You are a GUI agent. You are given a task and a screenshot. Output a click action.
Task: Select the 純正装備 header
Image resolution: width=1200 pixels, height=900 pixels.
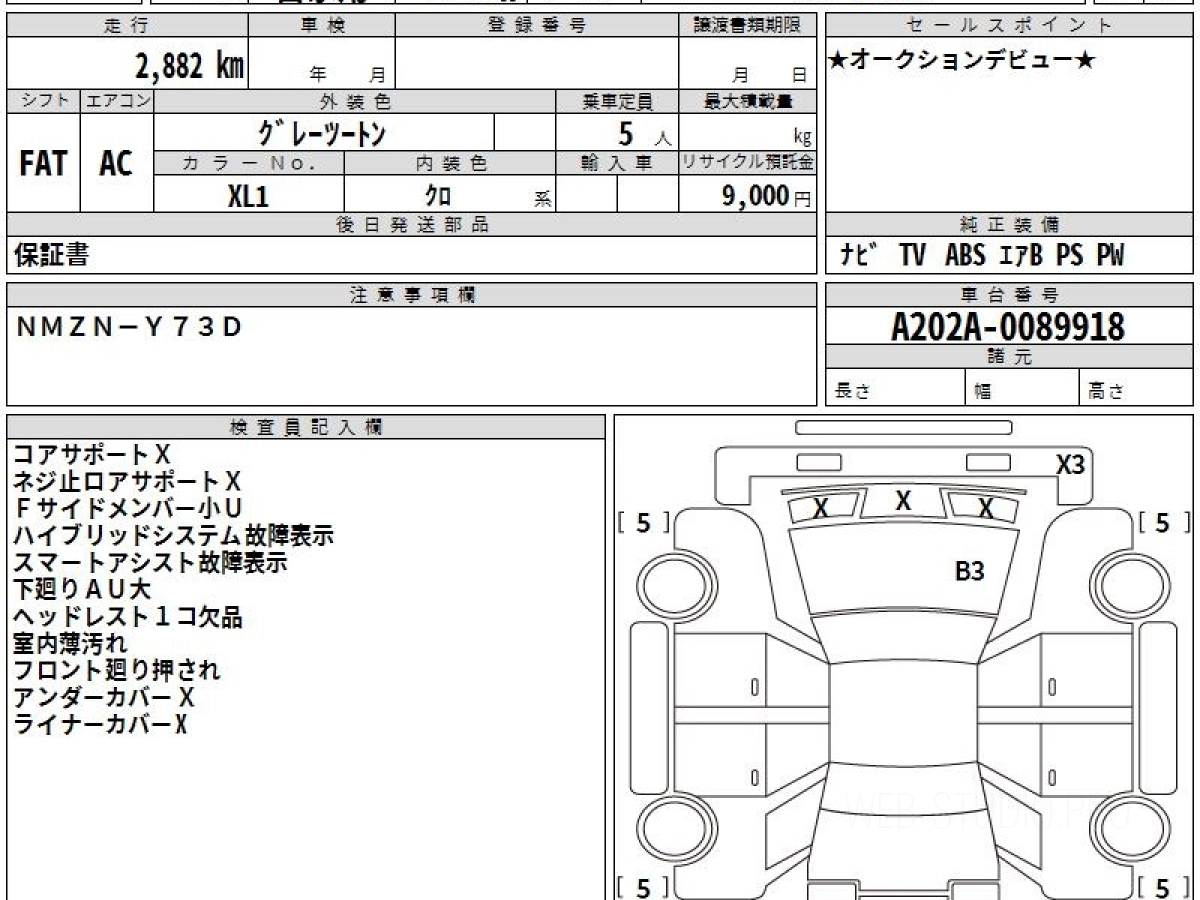pos(1010,225)
